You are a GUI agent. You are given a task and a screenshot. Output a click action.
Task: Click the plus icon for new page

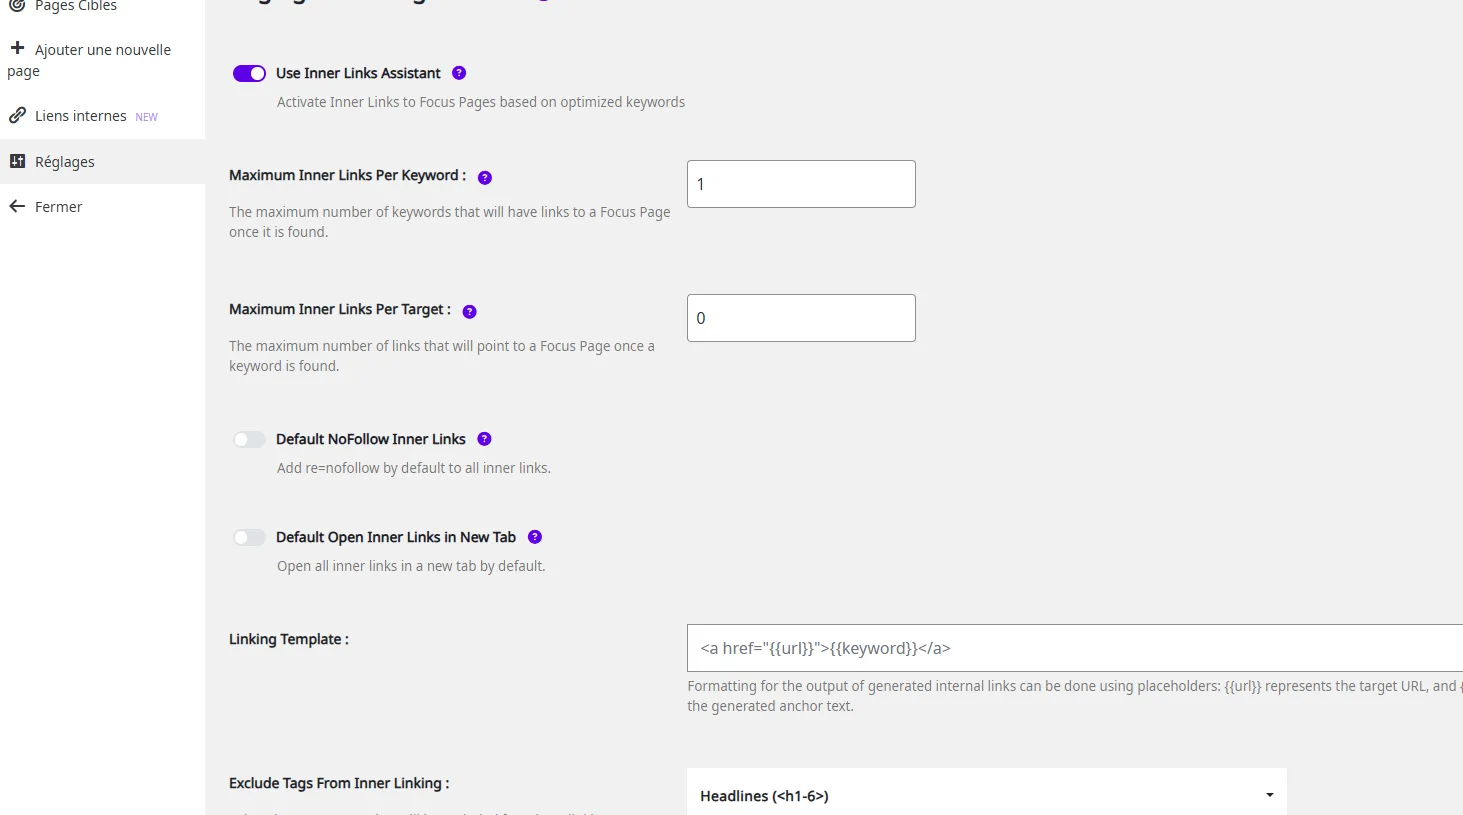click(17, 47)
